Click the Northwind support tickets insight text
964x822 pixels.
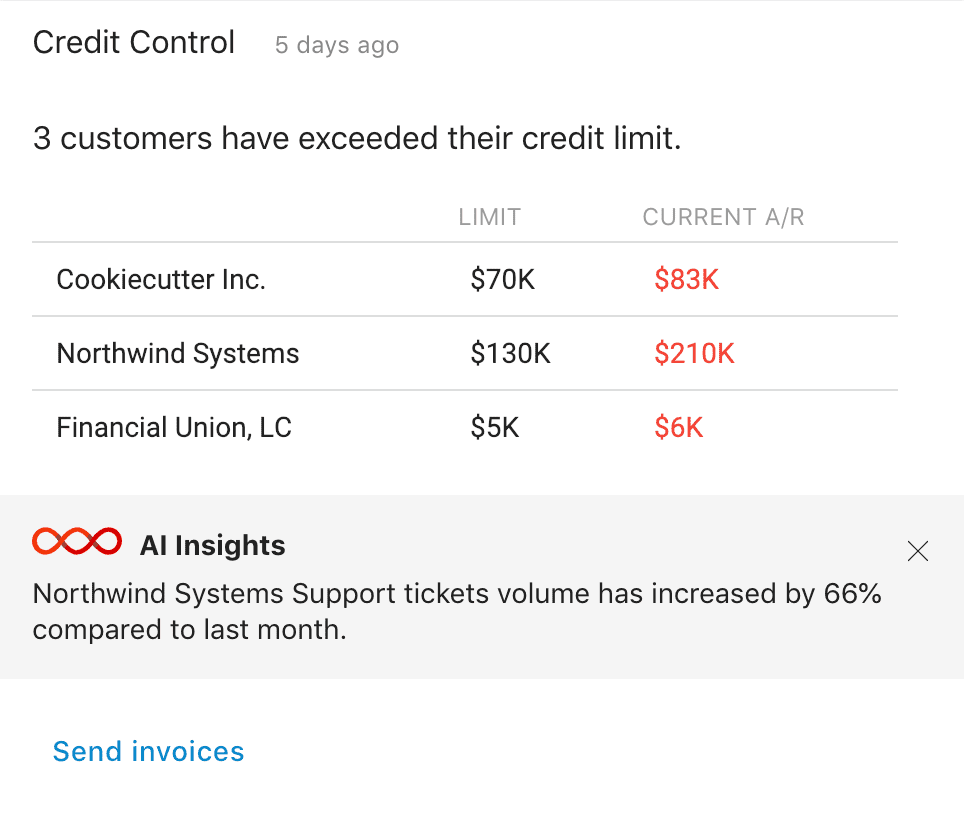point(457,612)
